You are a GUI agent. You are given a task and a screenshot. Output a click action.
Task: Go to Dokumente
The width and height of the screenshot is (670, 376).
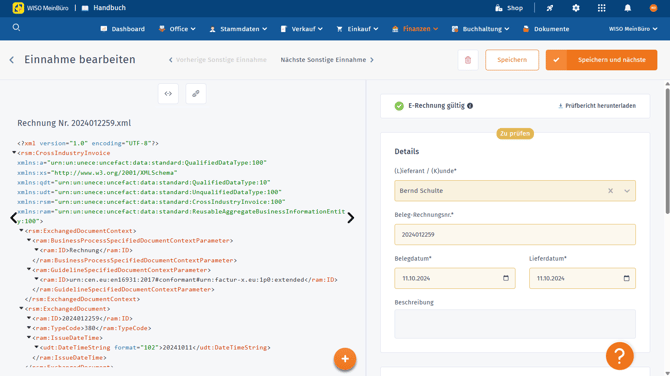[546, 29]
